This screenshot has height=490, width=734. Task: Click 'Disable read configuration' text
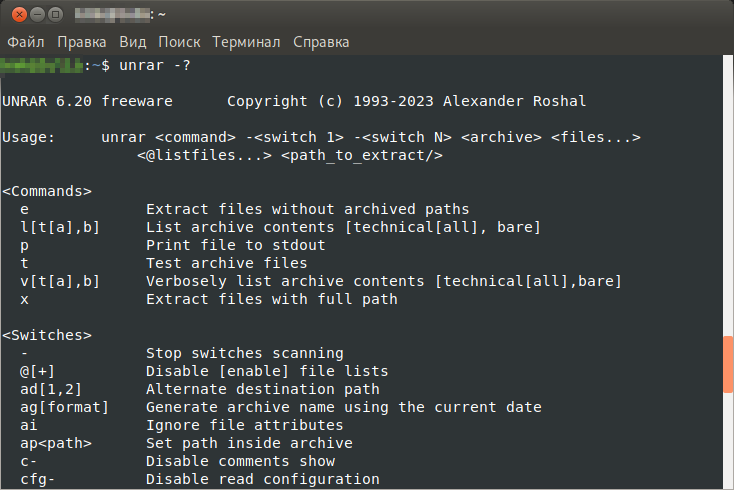coord(263,479)
